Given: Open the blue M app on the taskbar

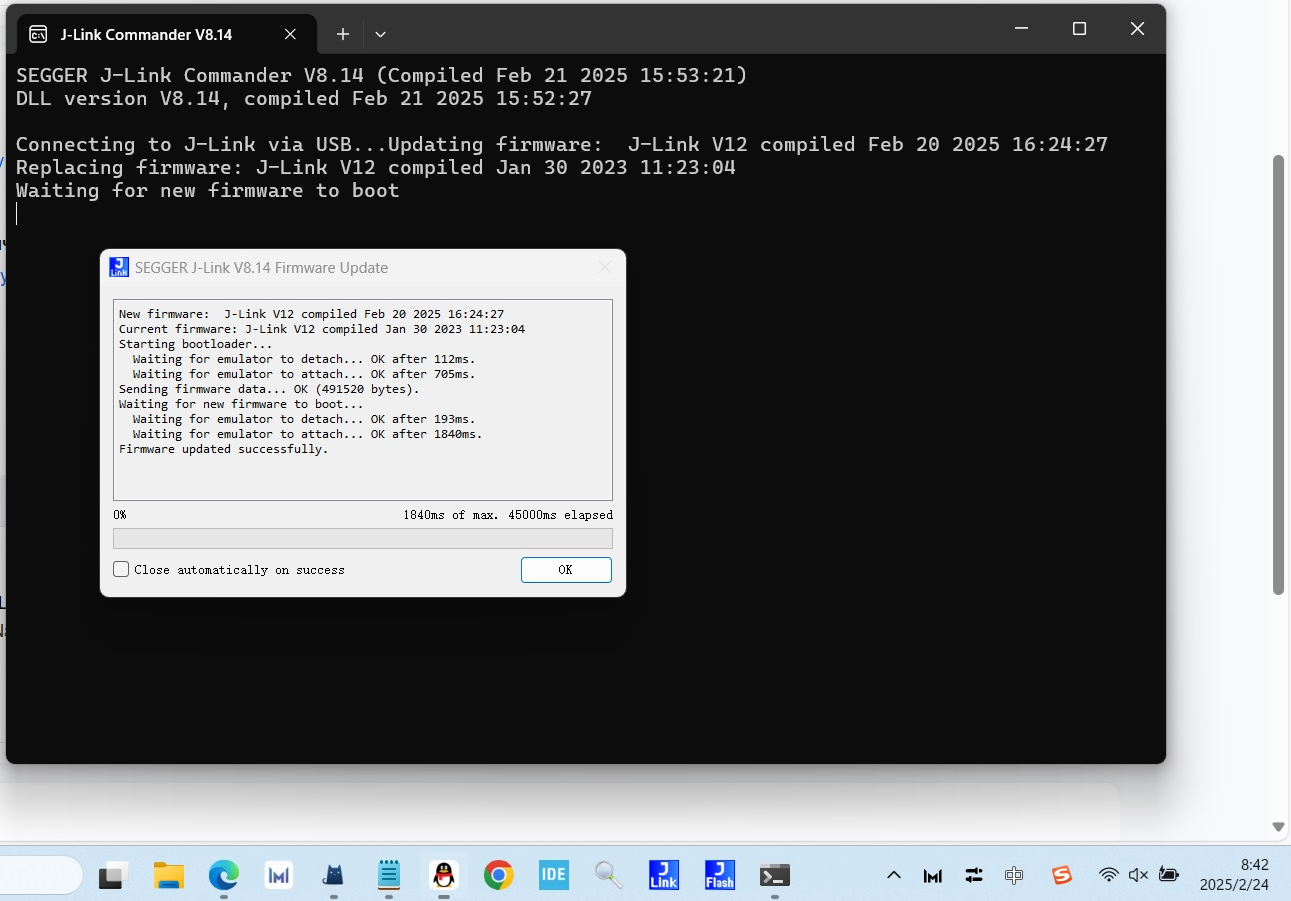Looking at the screenshot, I should coord(279,876).
